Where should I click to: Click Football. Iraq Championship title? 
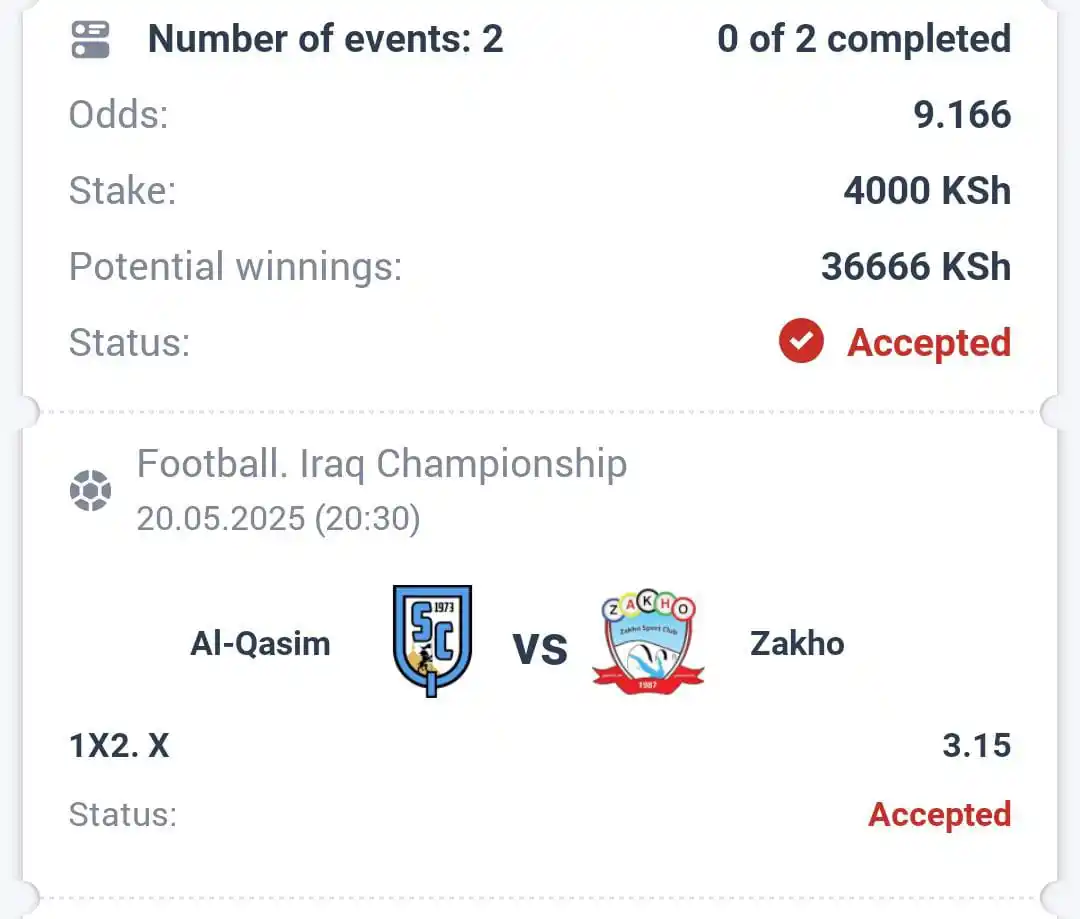click(x=382, y=463)
